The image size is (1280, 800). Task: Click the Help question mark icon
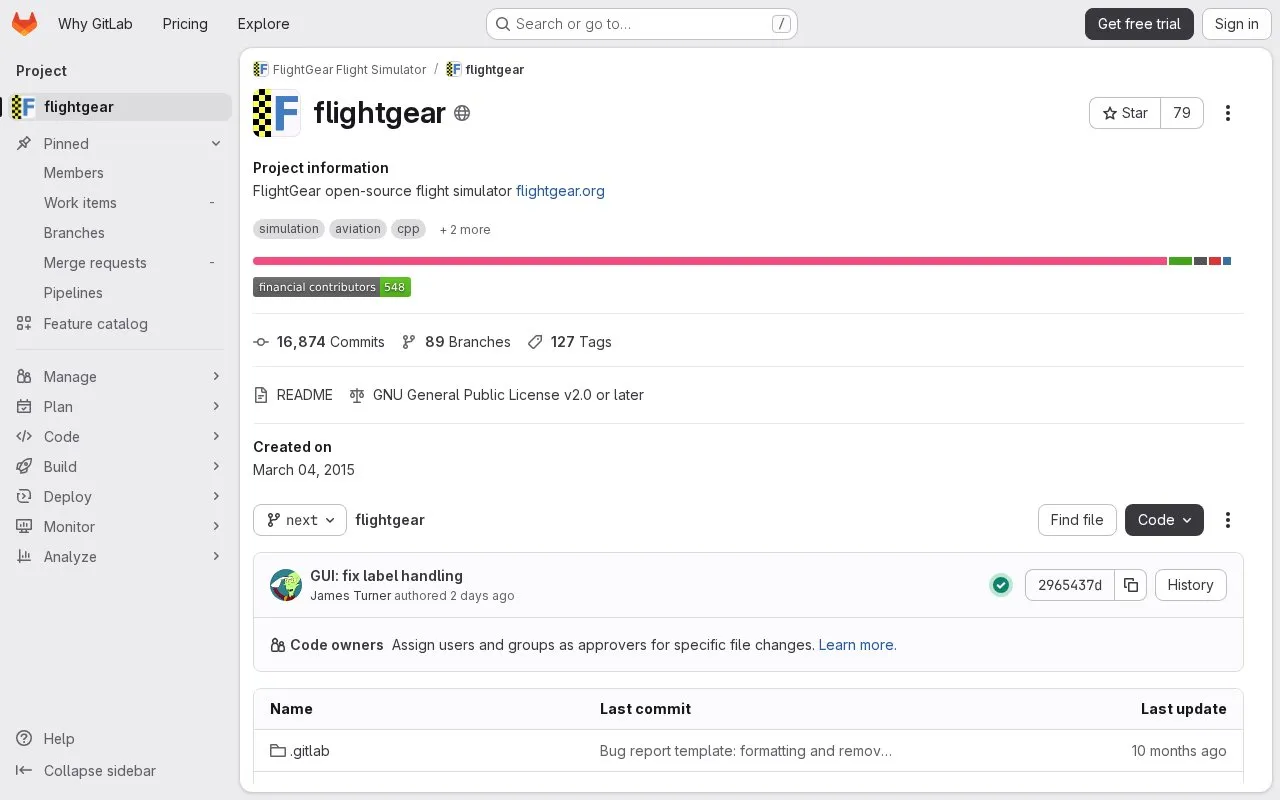[x=24, y=739]
